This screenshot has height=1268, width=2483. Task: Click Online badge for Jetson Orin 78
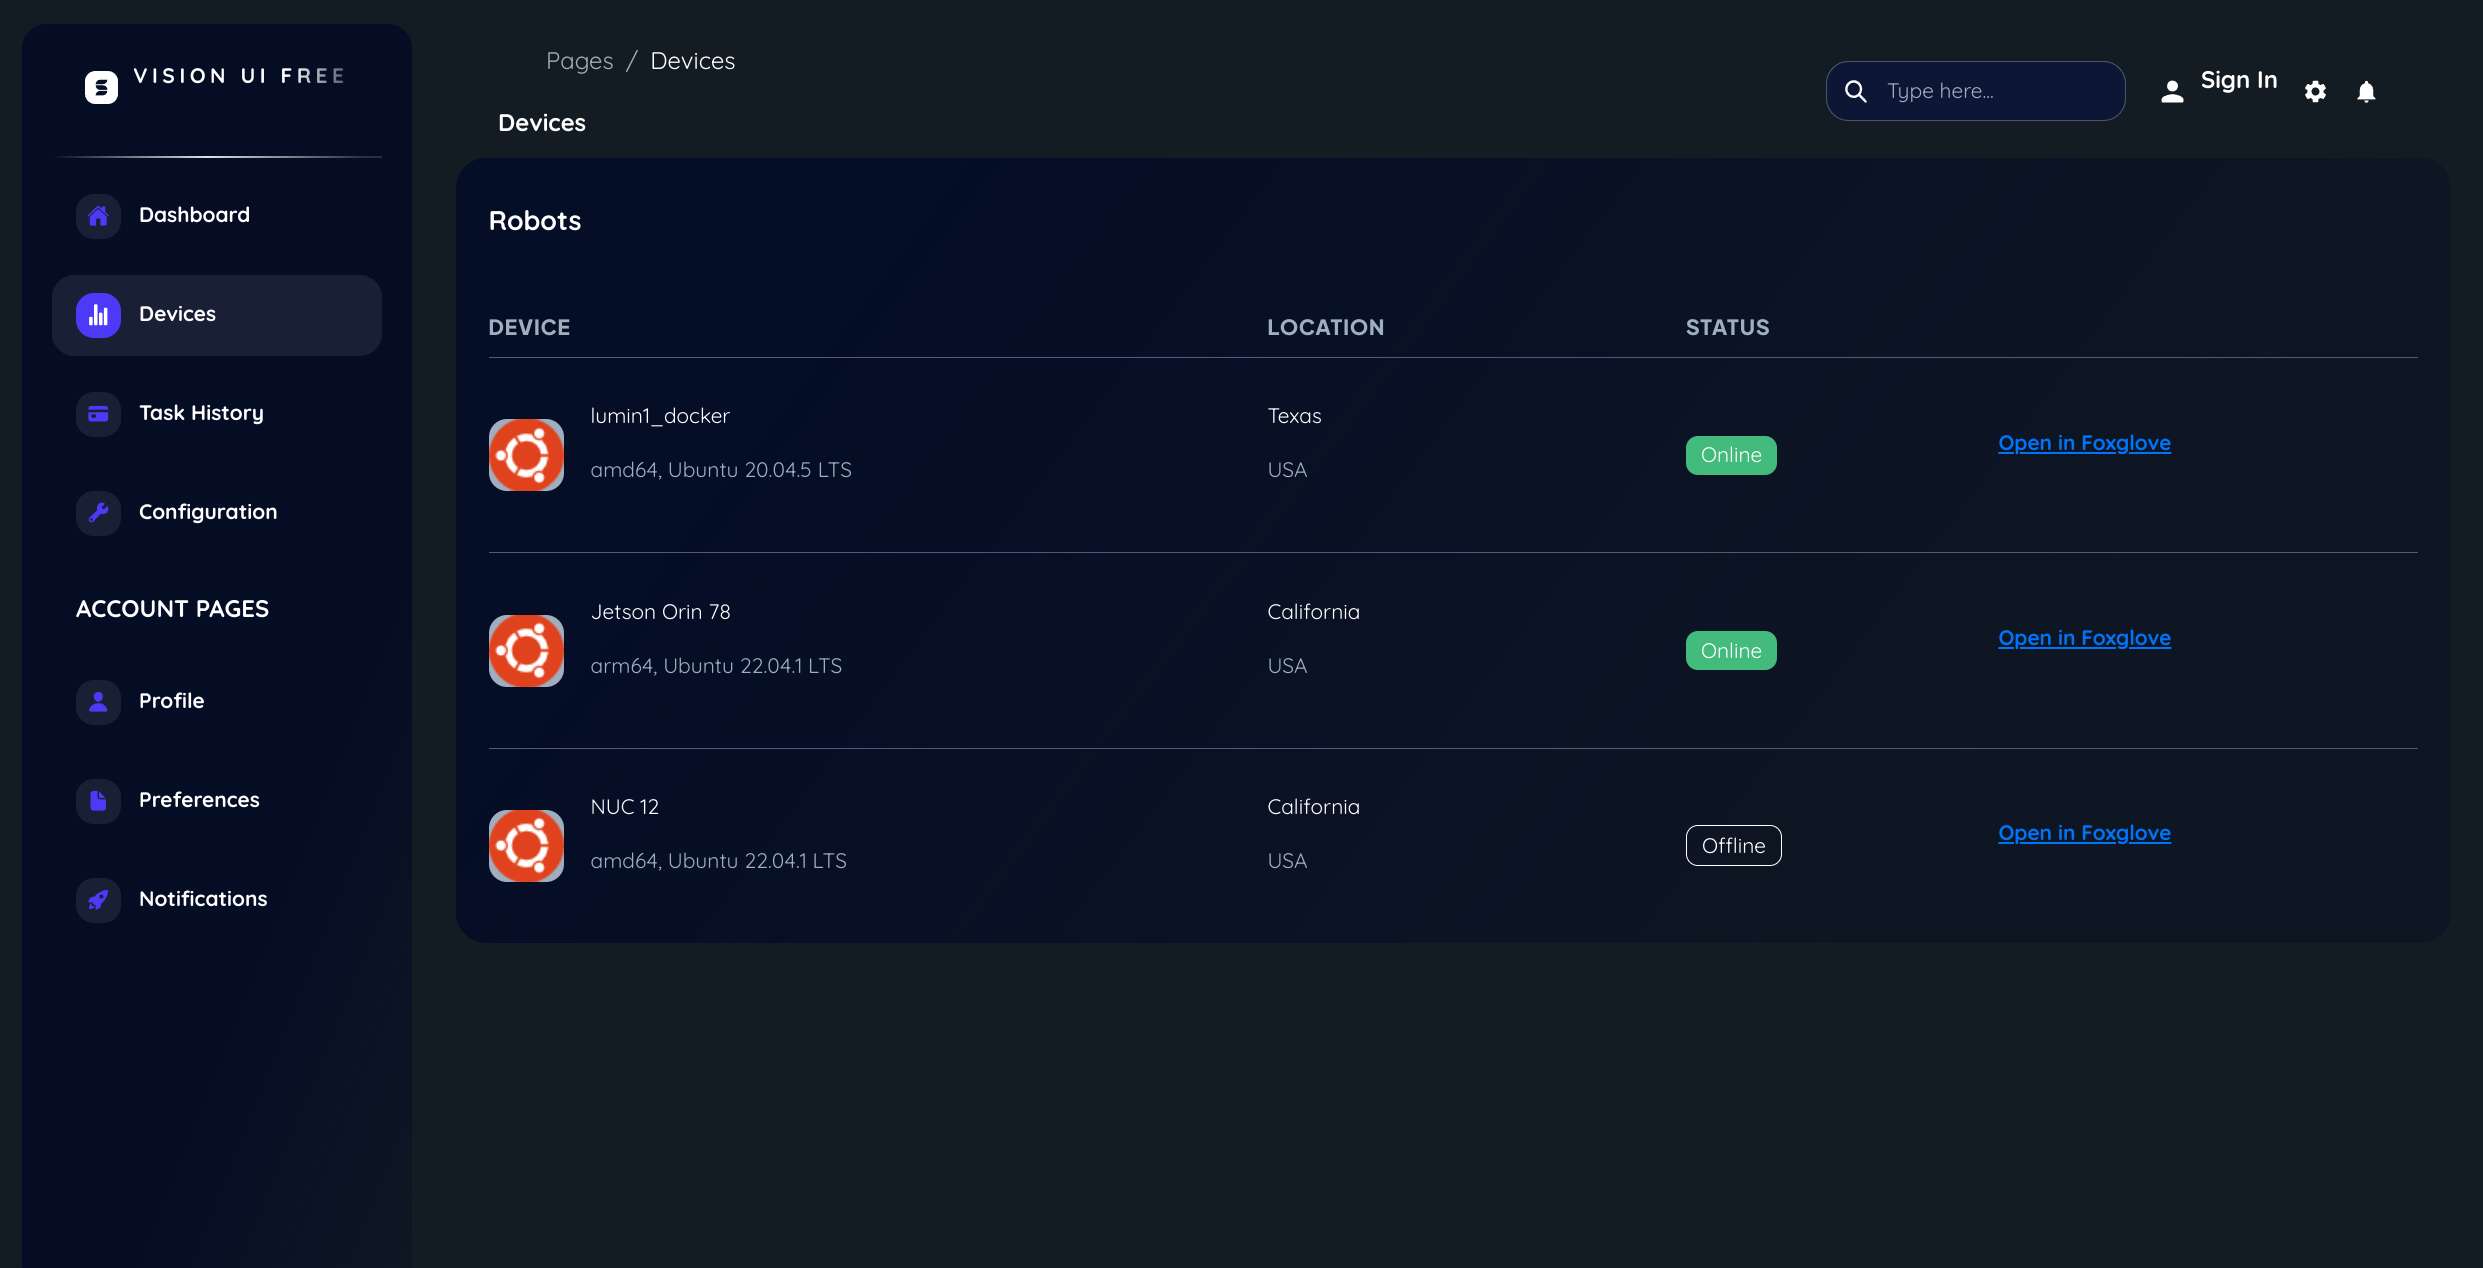1731,651
